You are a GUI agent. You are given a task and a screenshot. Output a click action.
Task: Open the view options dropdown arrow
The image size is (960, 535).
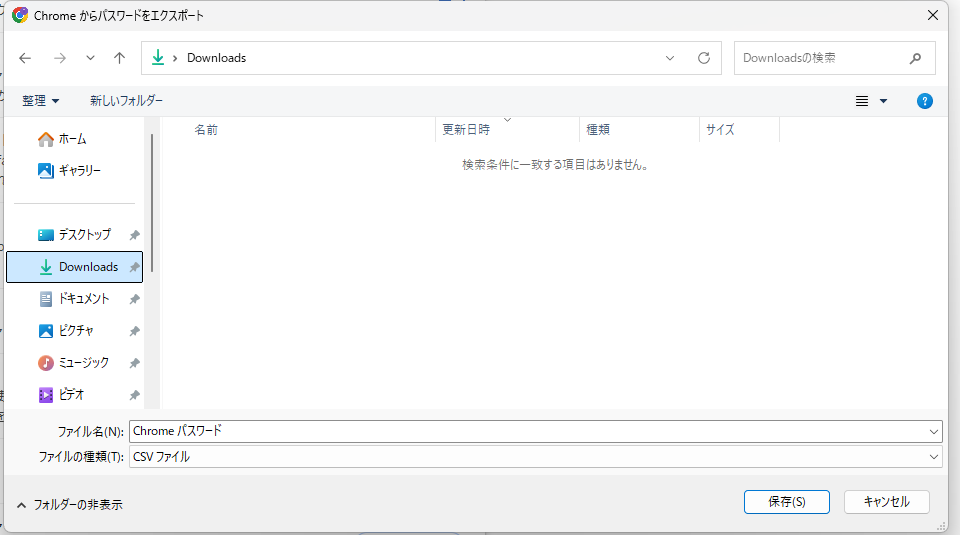883,101
